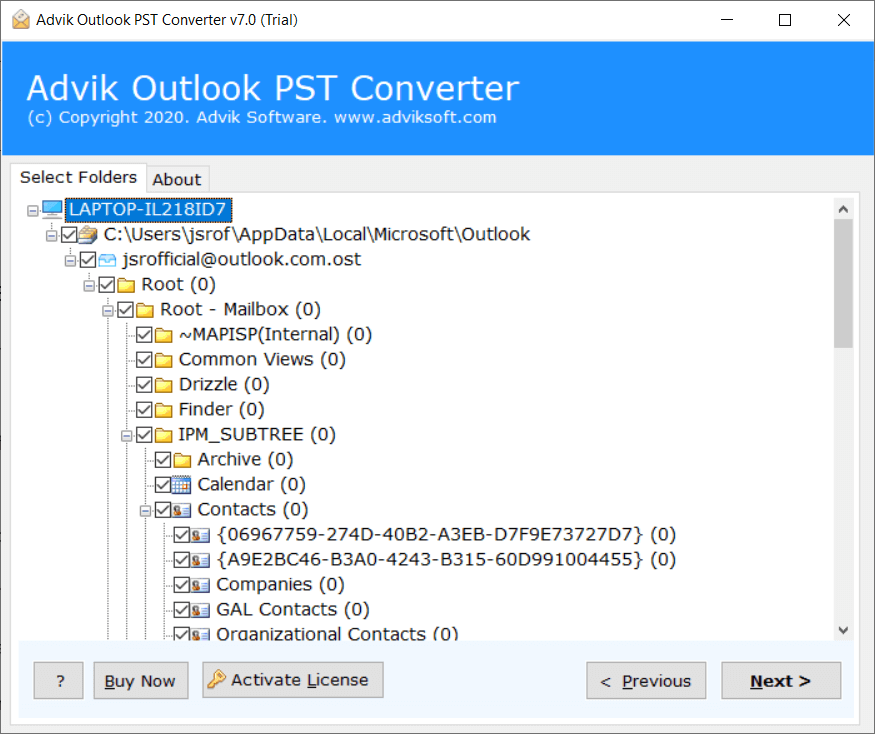Switch to the About tab

[x=177, y=179]
